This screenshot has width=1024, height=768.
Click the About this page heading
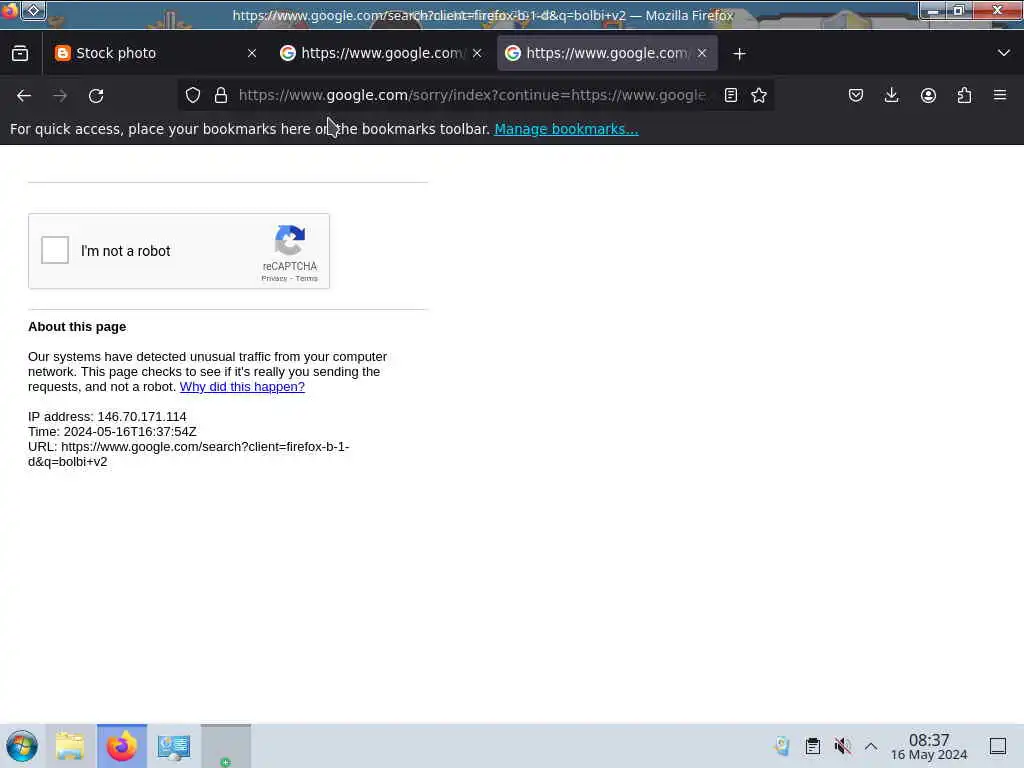coord(77,327)
